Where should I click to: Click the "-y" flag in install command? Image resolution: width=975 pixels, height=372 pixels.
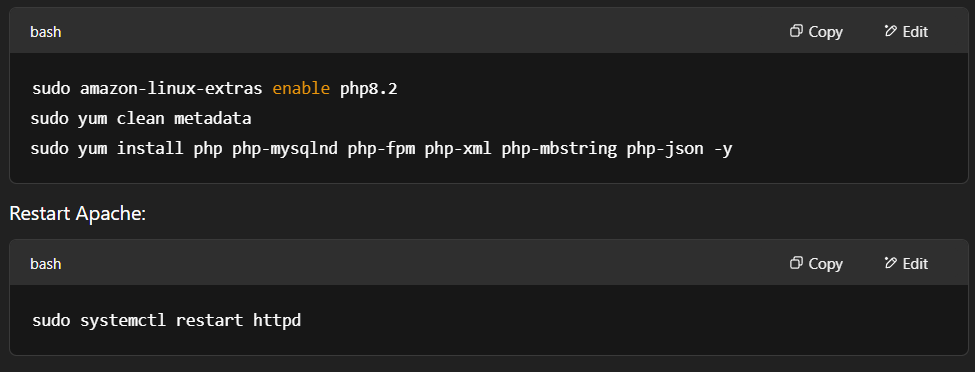click(x=723, y=149)
